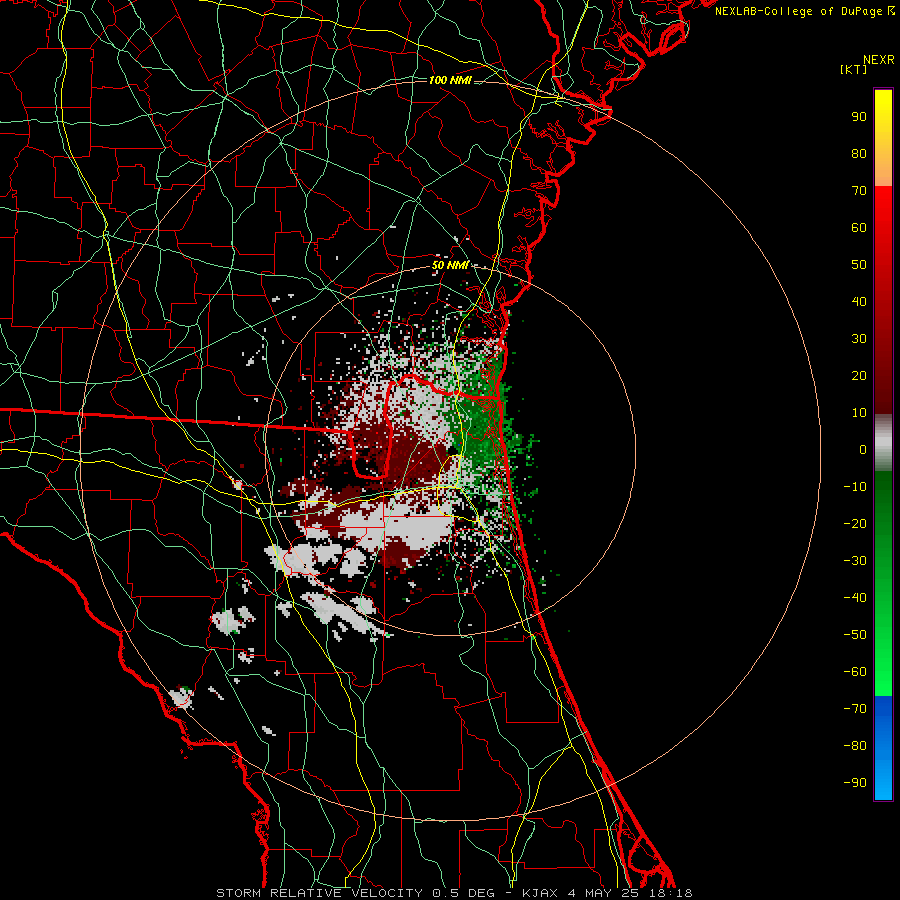
Task: Click the gray zero band of the color bar
Action: (883, 442)
